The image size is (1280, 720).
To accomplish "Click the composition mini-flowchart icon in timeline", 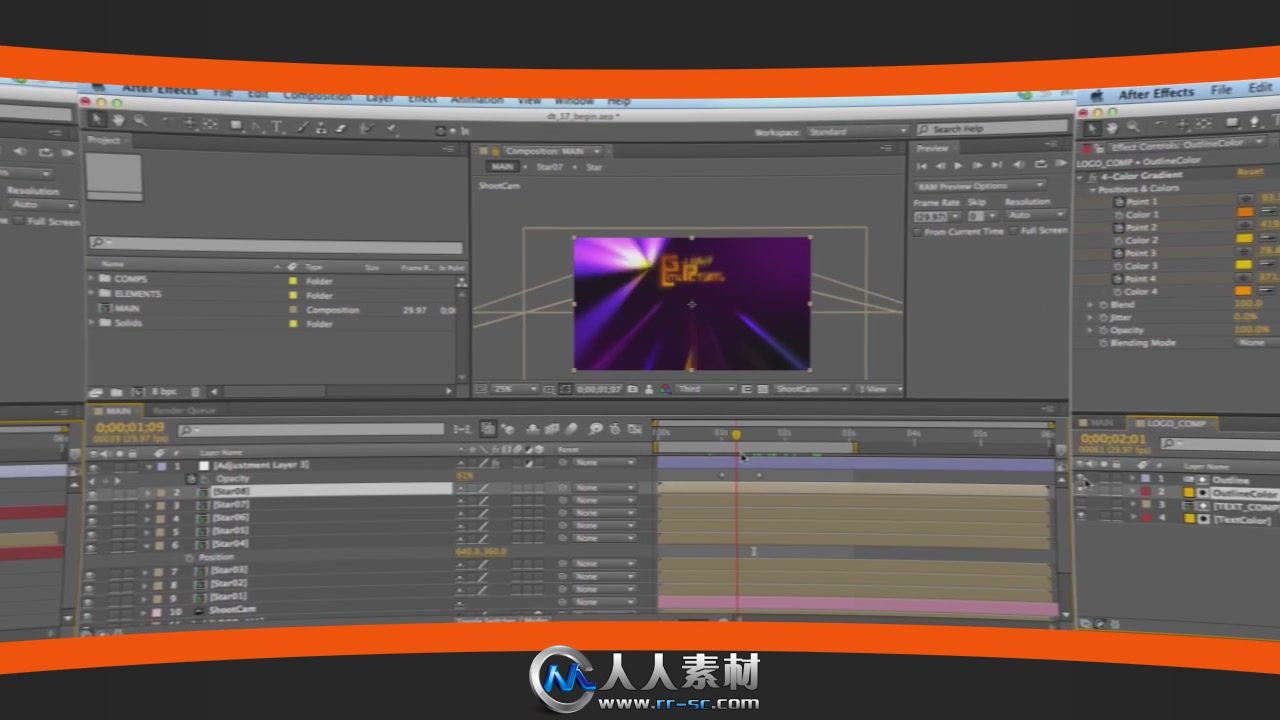I will coord(462,429).
